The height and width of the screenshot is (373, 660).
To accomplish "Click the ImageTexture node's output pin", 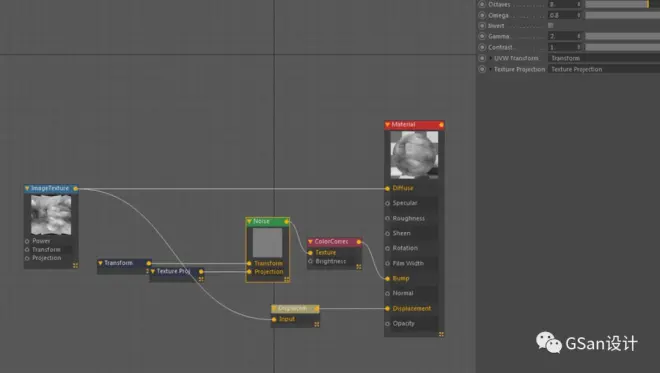I will point(76,189).
